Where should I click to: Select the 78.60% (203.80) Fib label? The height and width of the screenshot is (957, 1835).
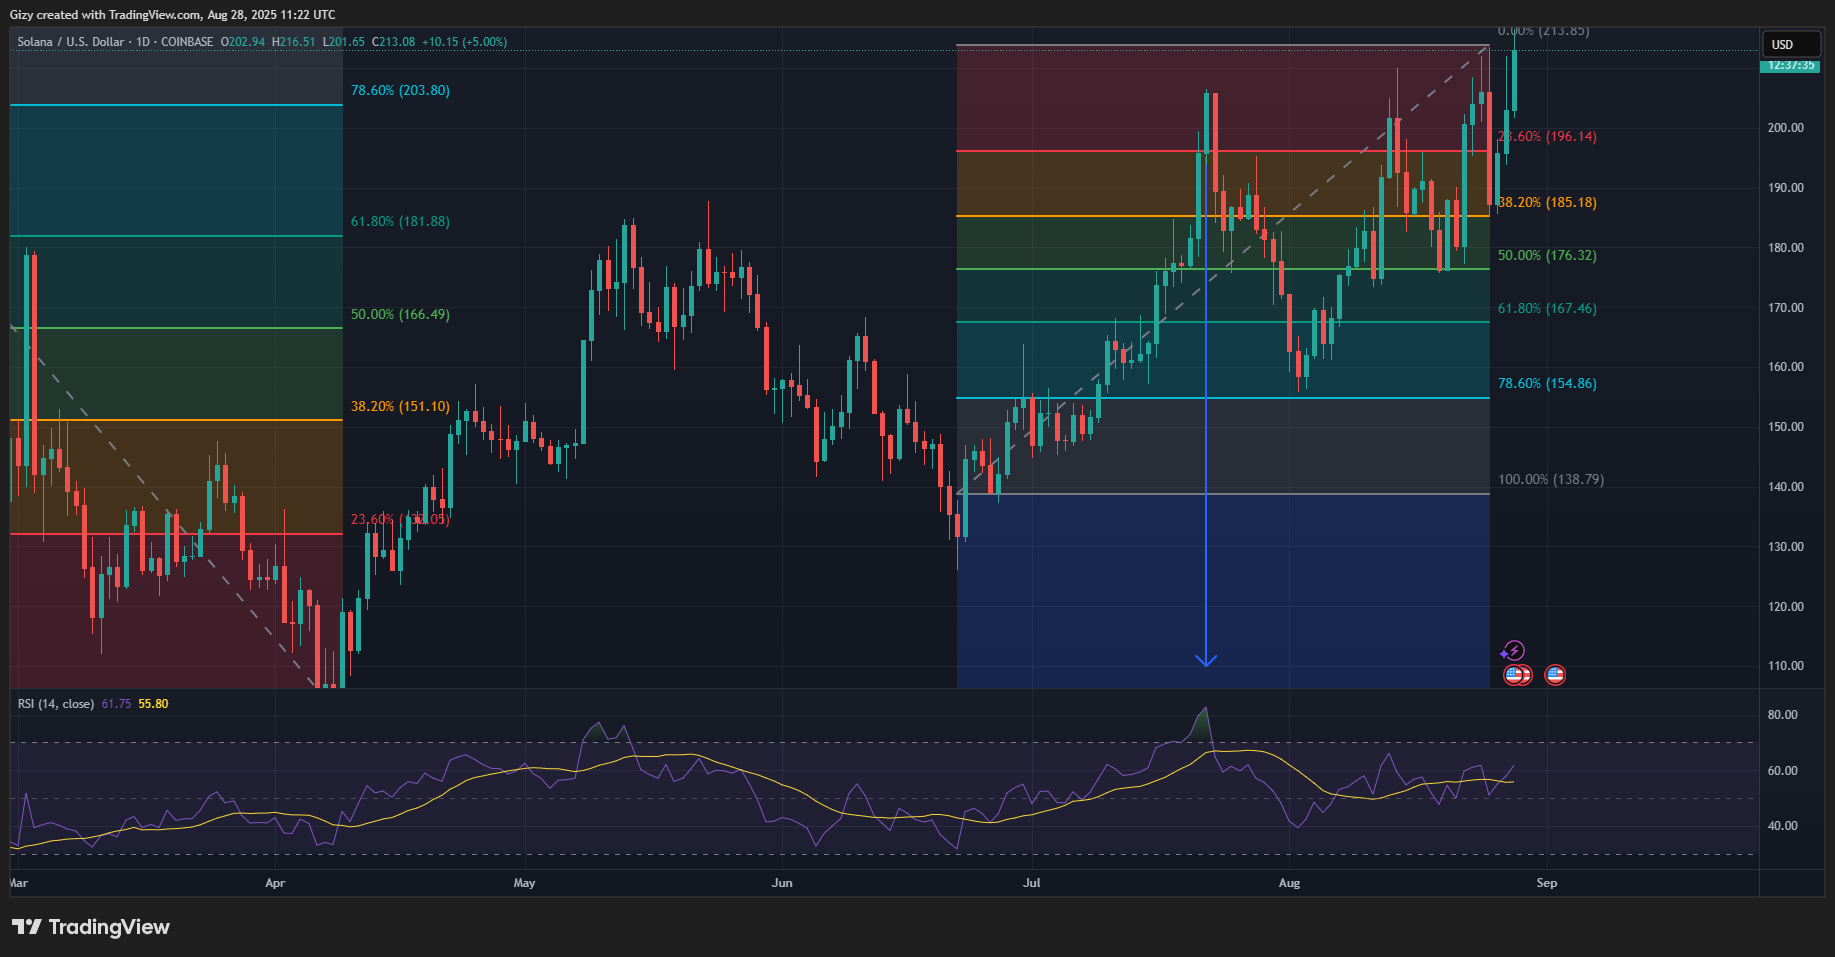click(x=400, y=90)
